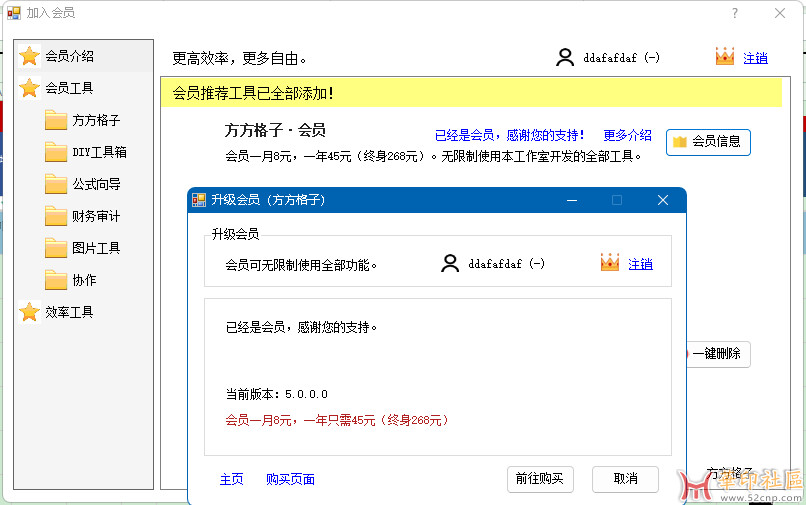The width and height of the screenshot is (806, 505).
Task: Click the 效率工具 star icon
Action: pos(30,312)
